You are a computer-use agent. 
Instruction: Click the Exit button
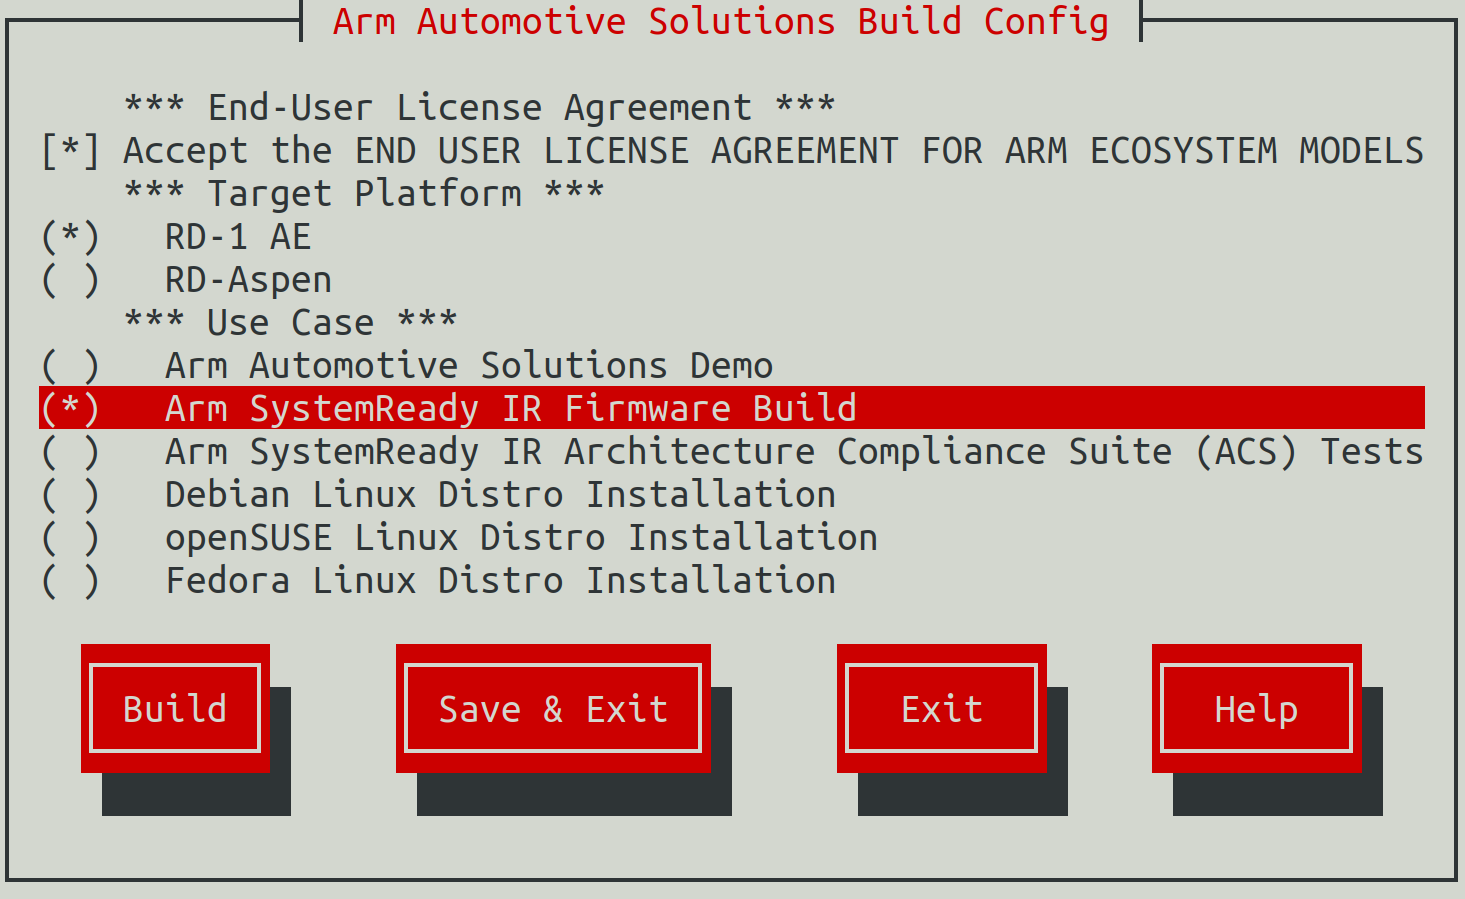point(942,709)
